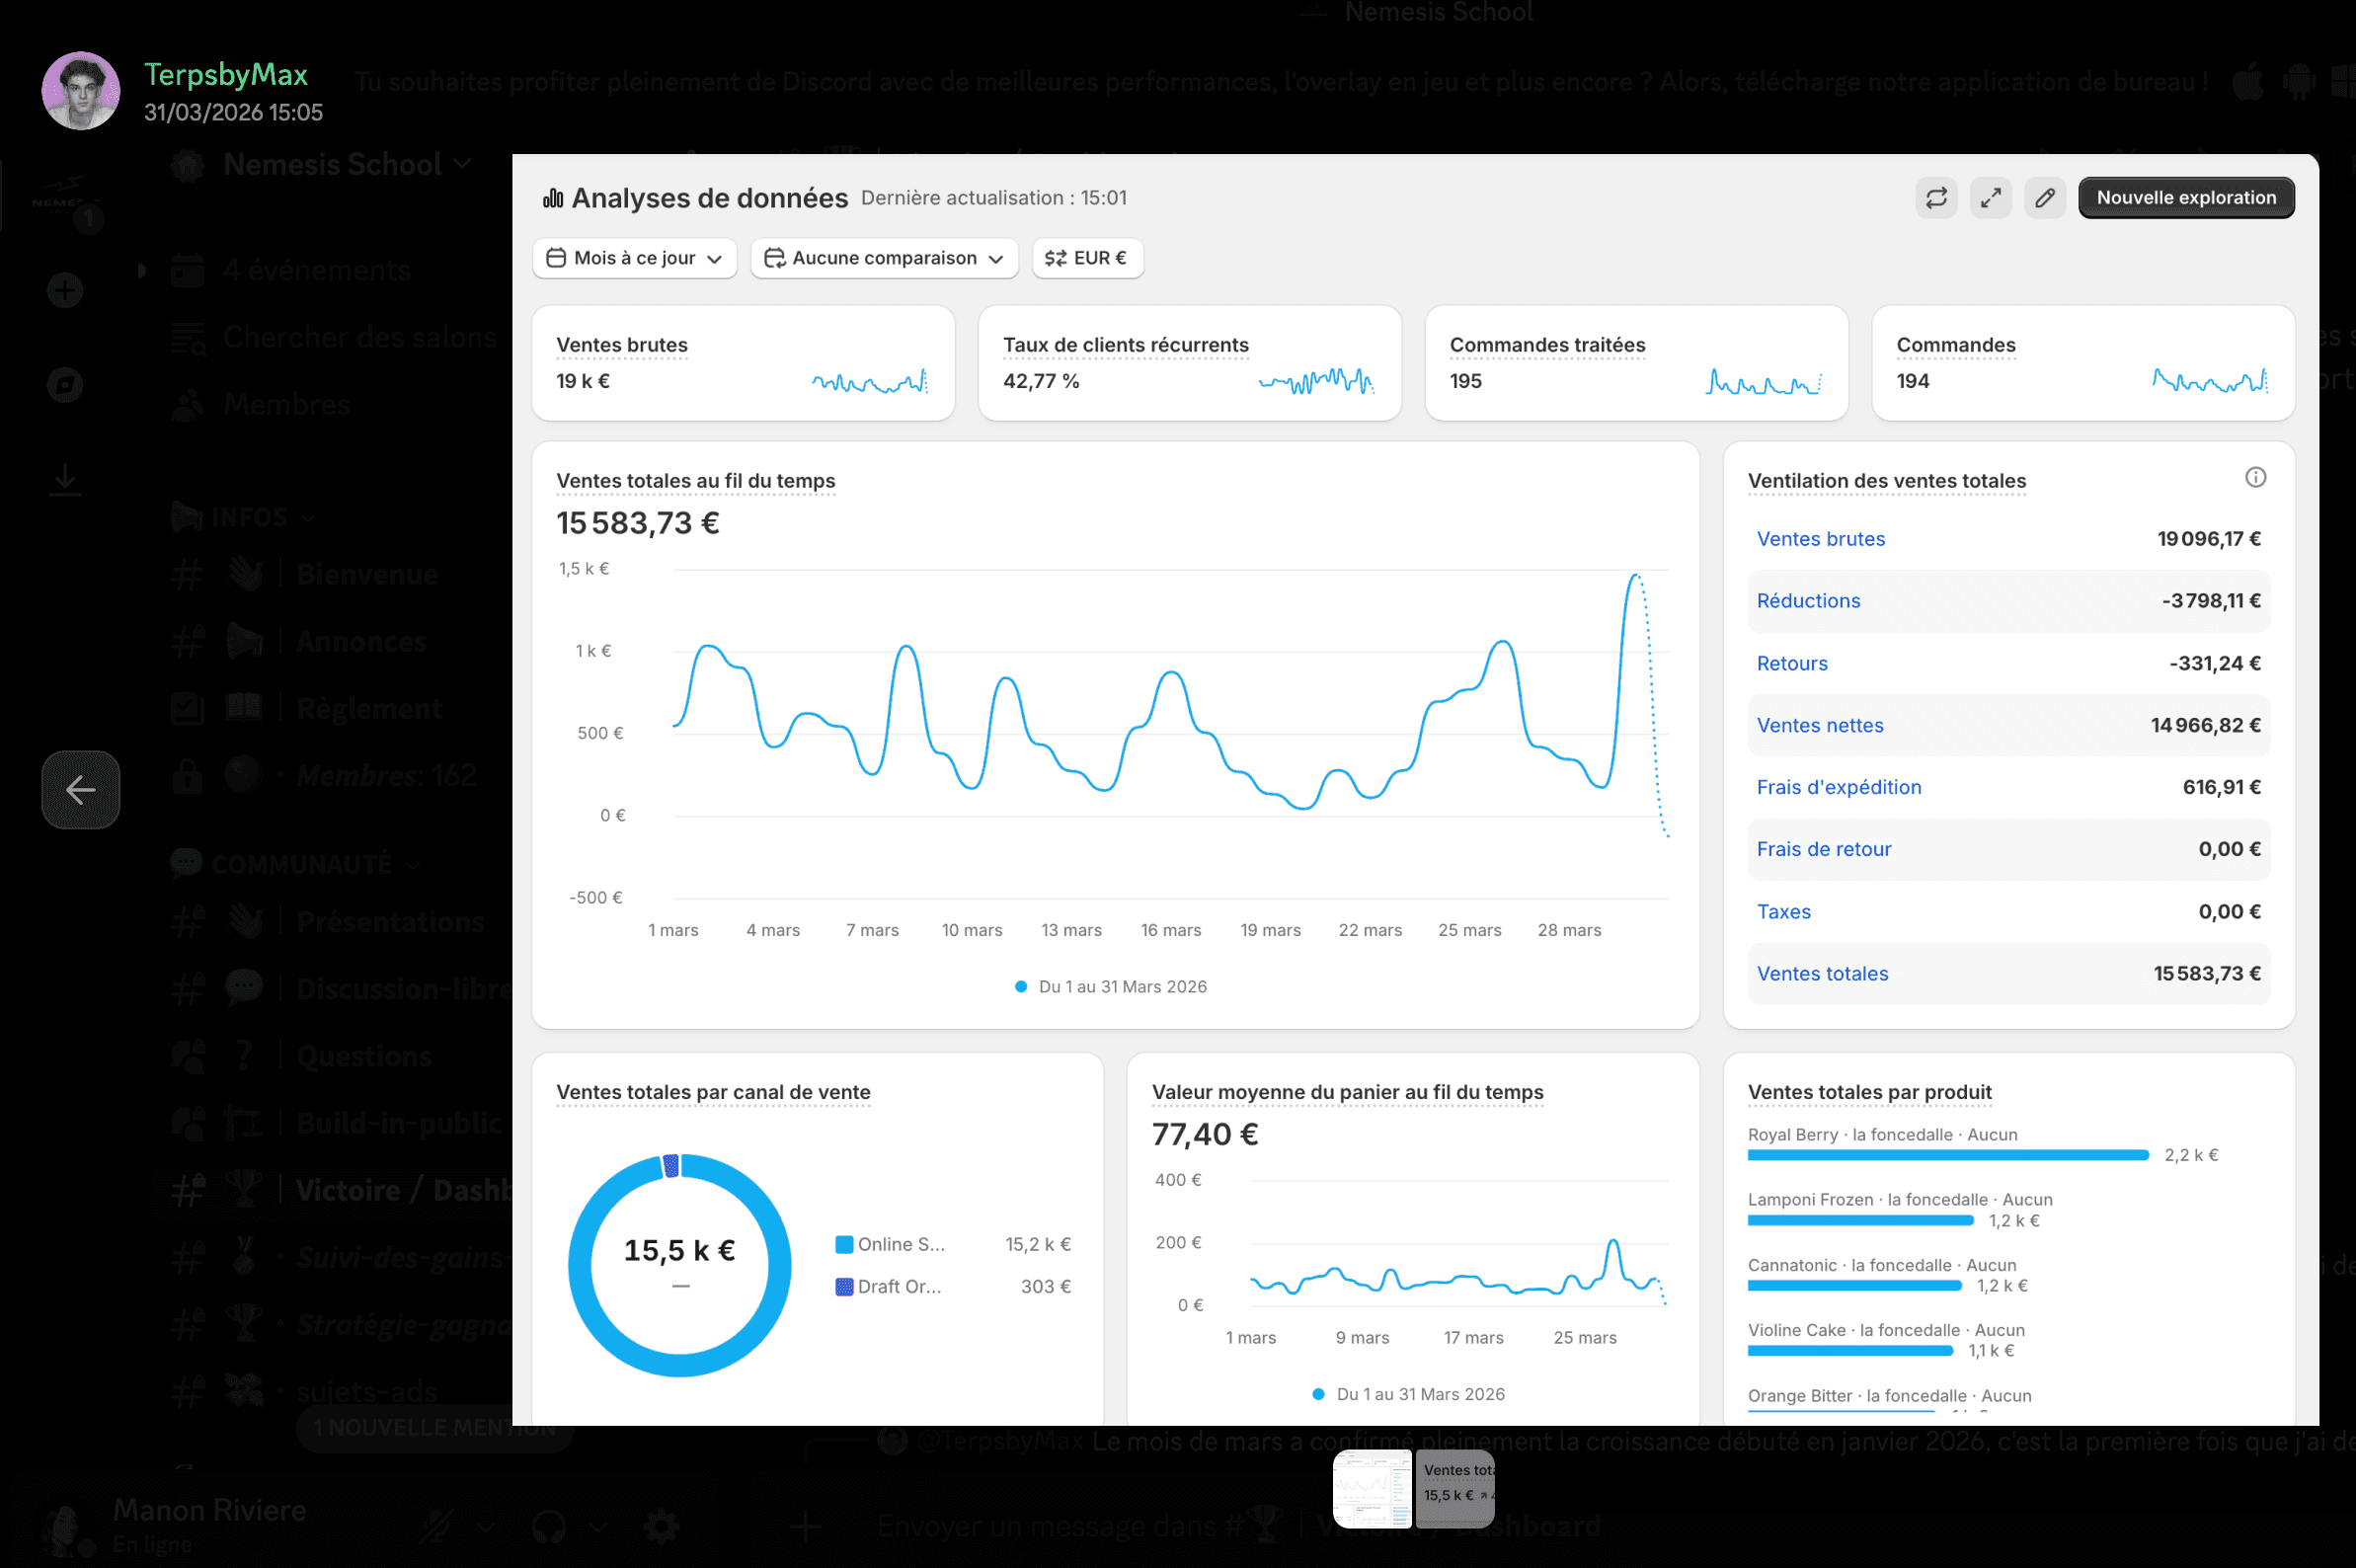The width and height of the screenshot is (2356, 1568).
Task: Open the Aucune comparaison dropdown
Action: click(884, 258)
